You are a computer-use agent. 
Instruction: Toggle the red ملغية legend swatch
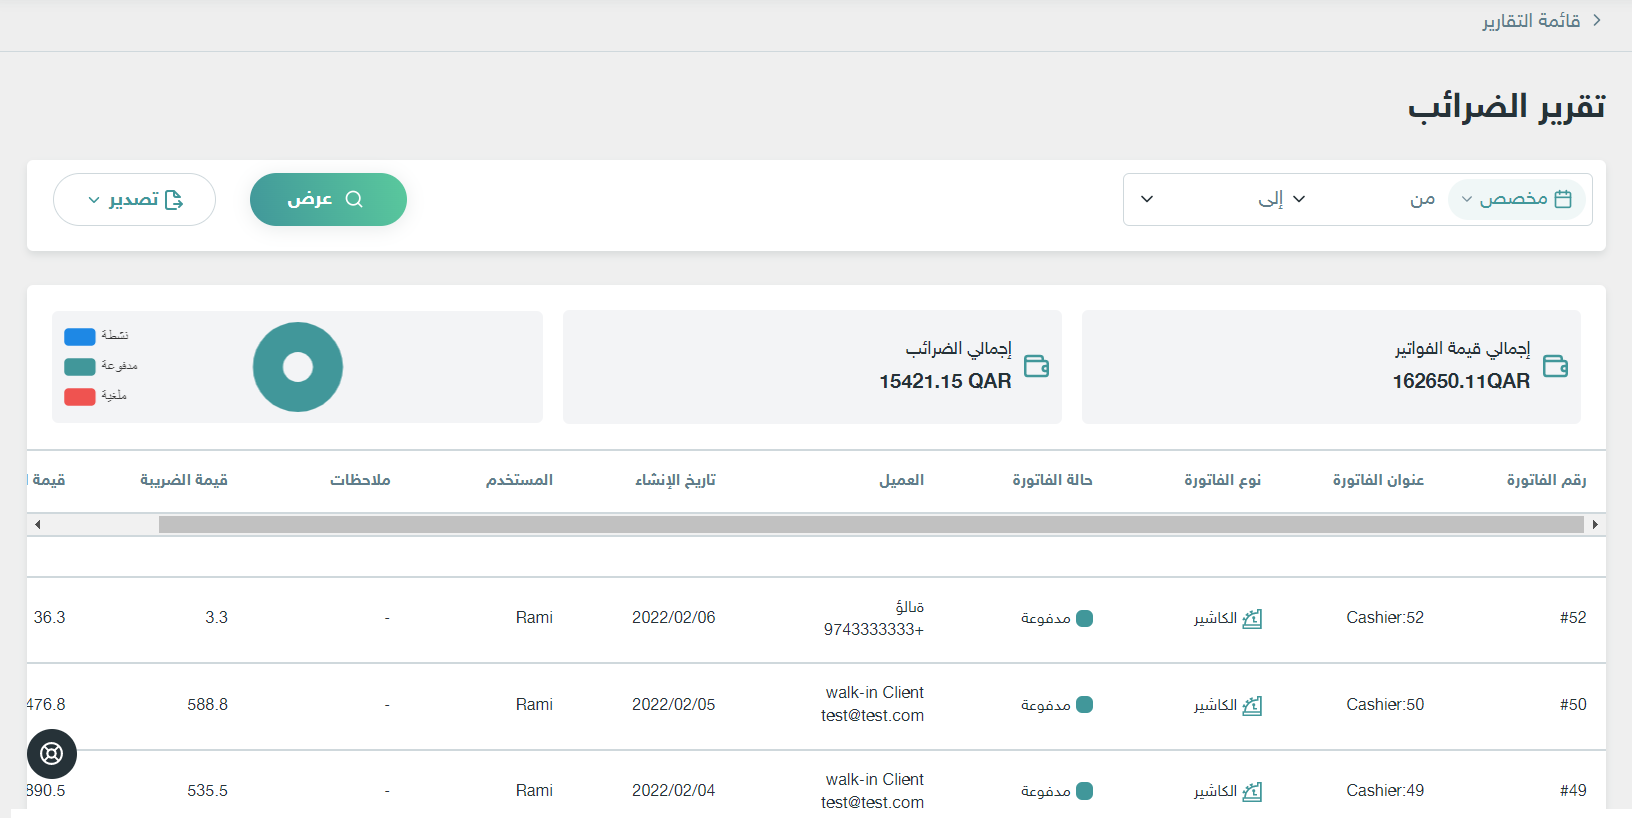pos(80,397)
